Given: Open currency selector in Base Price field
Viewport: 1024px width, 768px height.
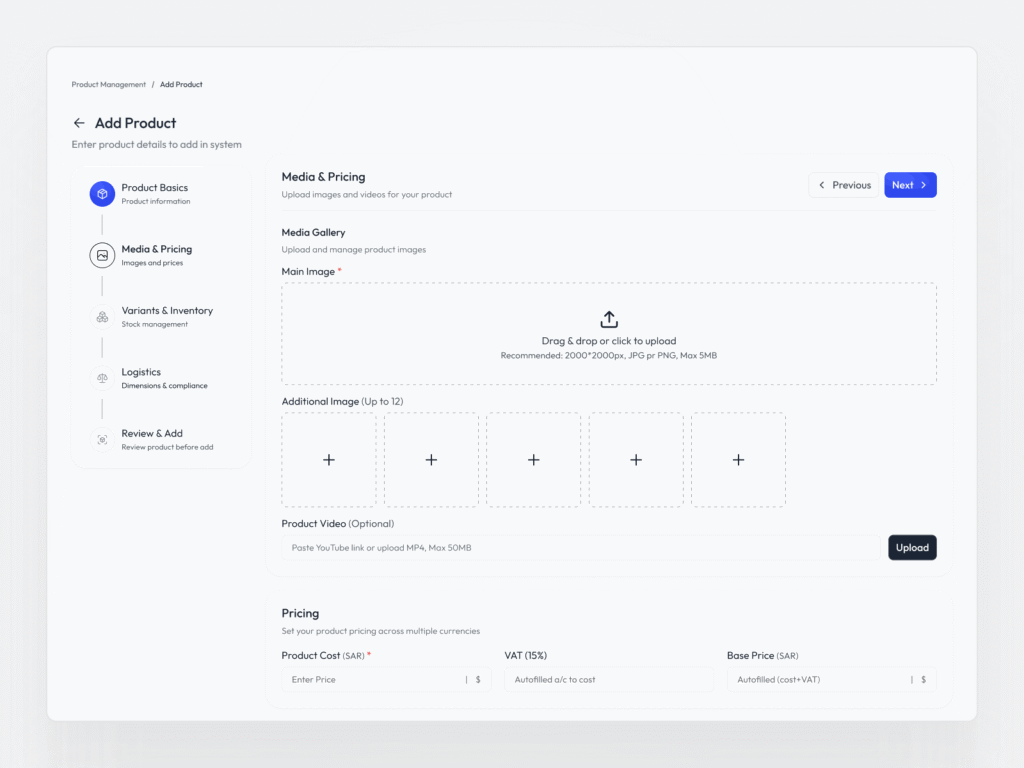Looking at the screenshot, I should [x=923, y=680].
